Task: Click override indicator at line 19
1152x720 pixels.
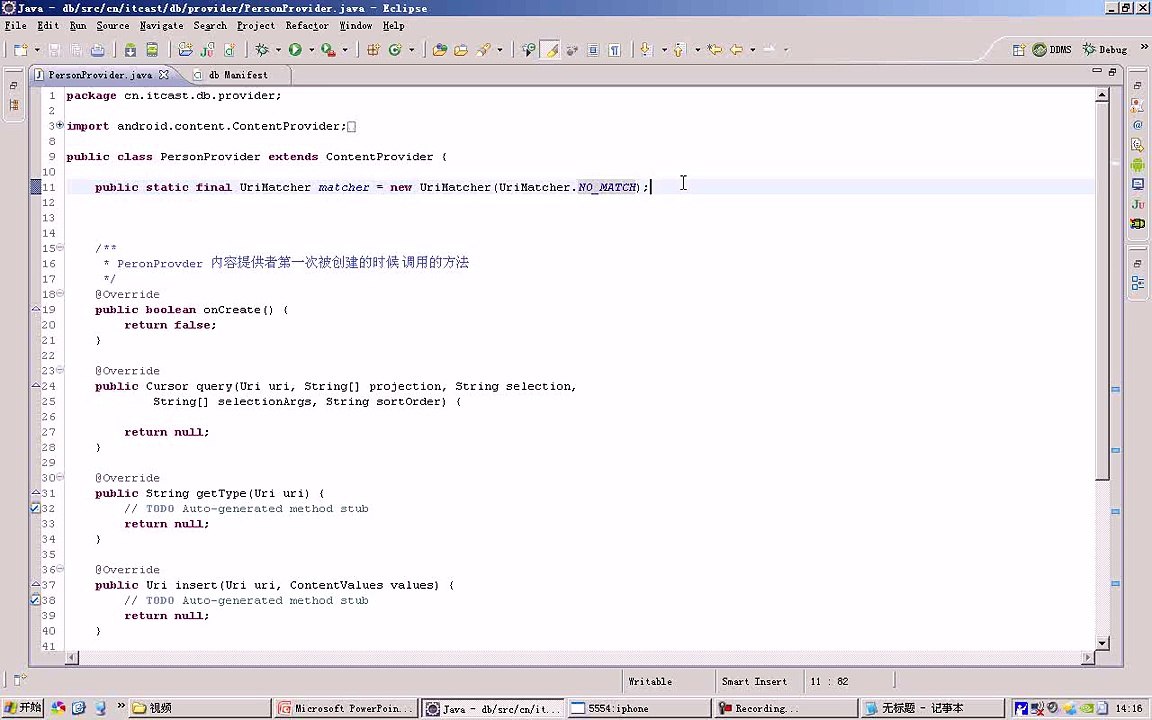Action: pyautogui.click(x=35, y=309)
